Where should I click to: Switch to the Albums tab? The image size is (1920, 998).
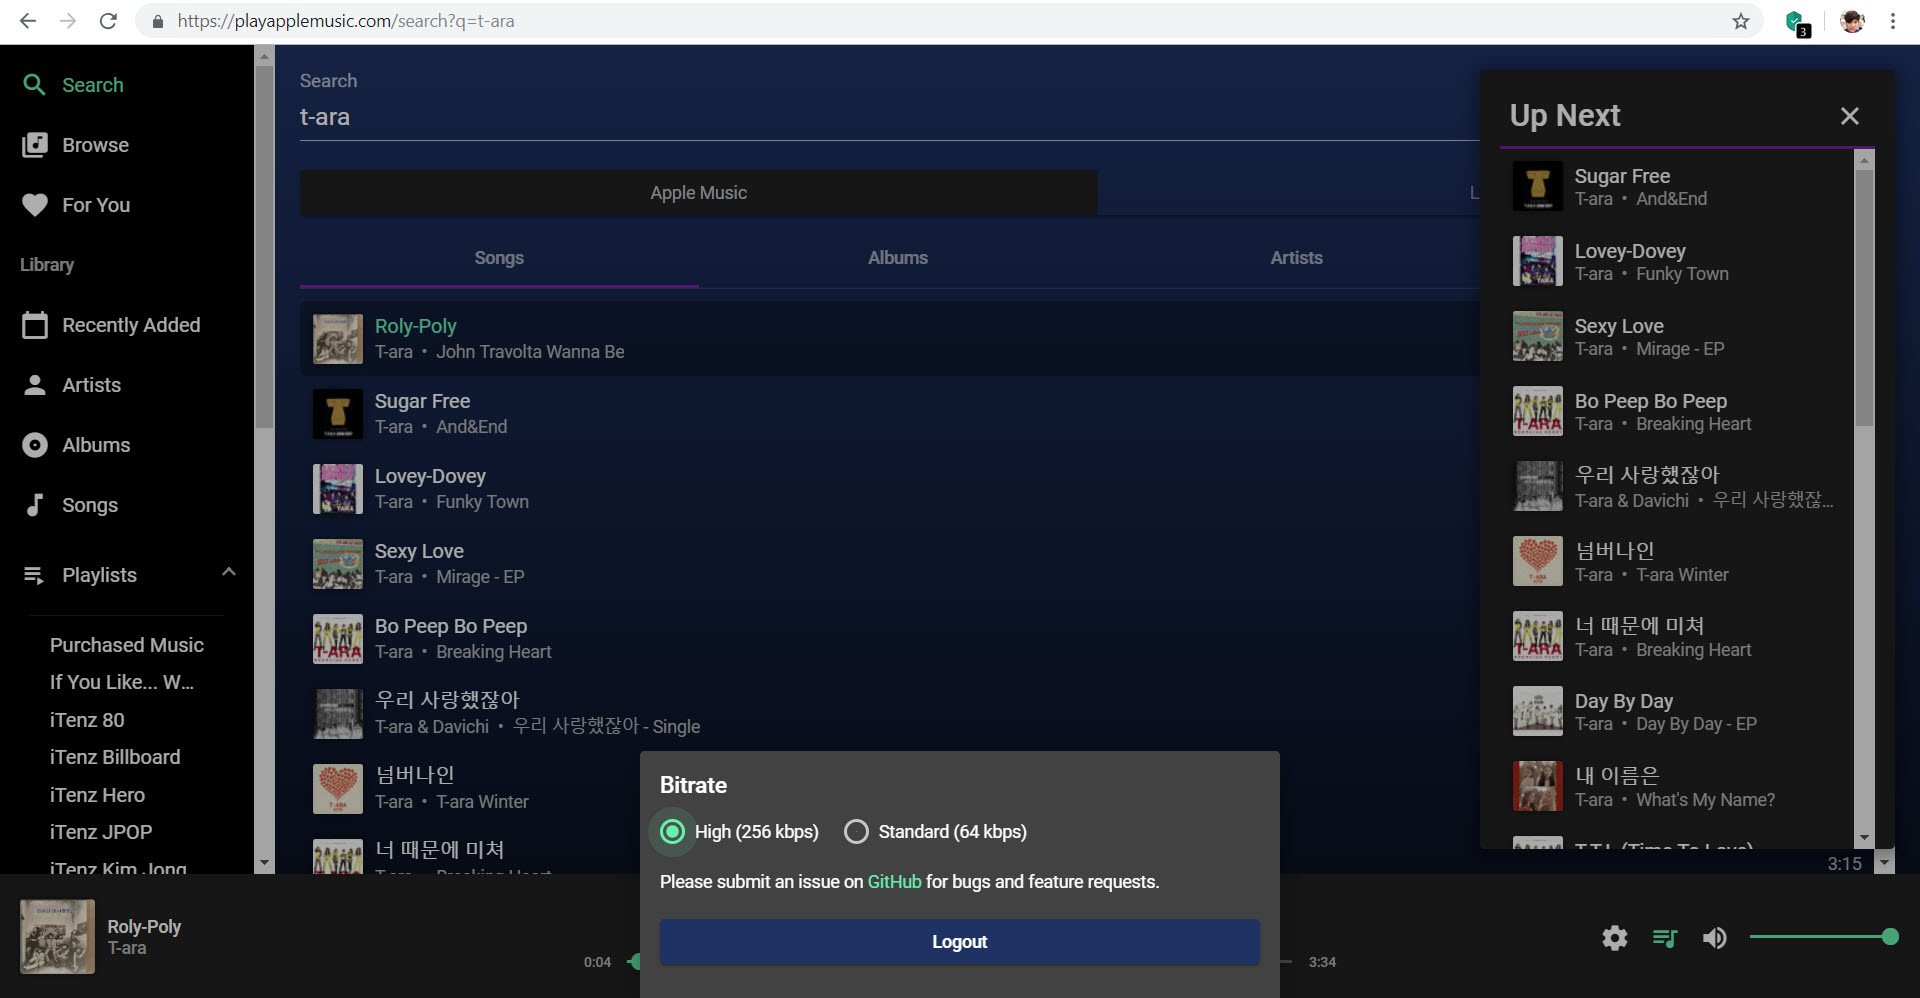897,257
